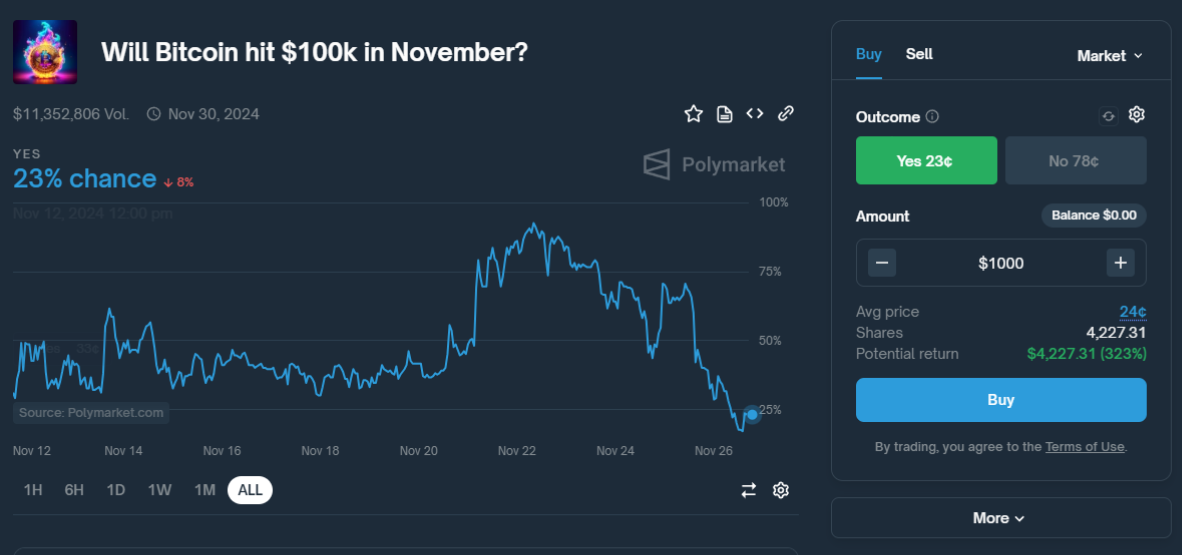Open the document icon next to star
This screenshot has width=1182, height=555.
pos(725,114)
